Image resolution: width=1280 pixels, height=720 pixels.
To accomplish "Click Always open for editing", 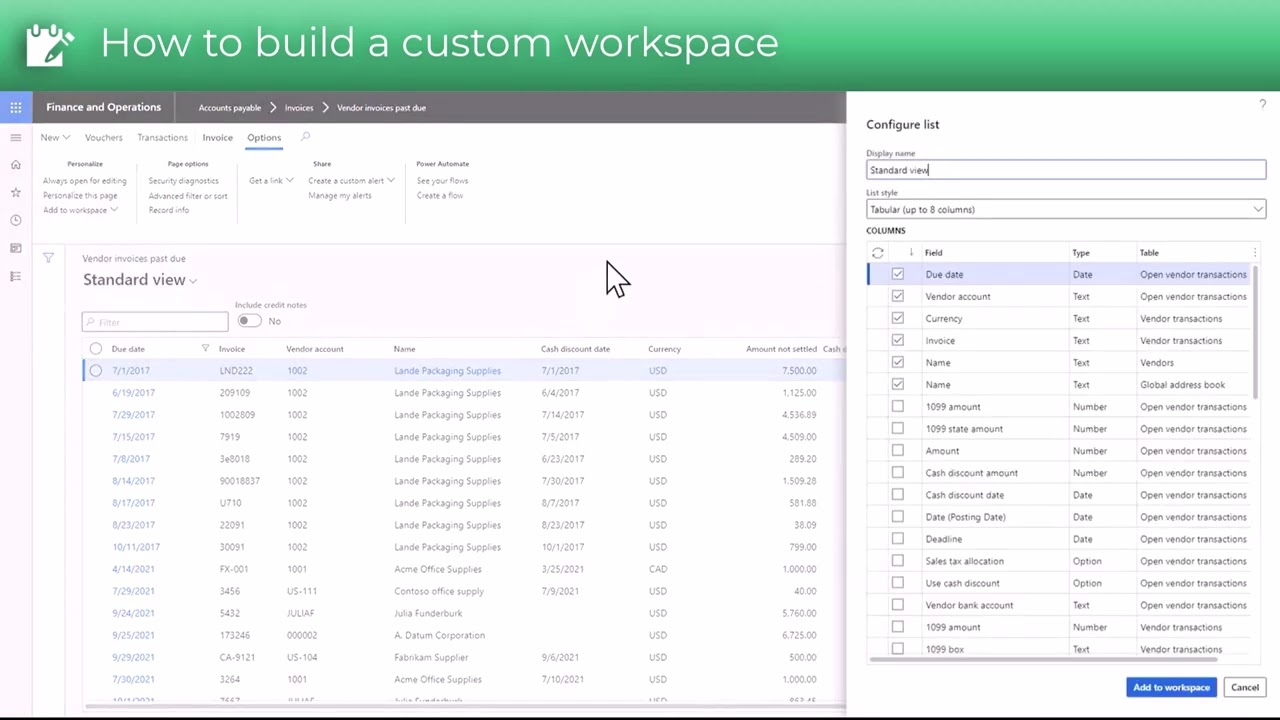I will (x=85, y=181).
